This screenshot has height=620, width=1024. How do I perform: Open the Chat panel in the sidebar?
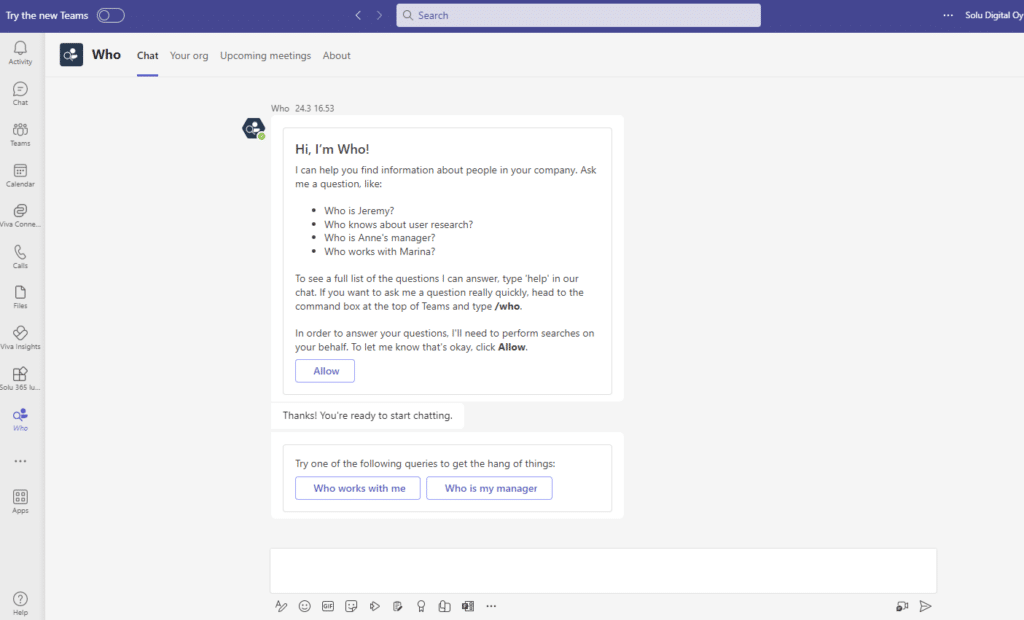[20, 92]
